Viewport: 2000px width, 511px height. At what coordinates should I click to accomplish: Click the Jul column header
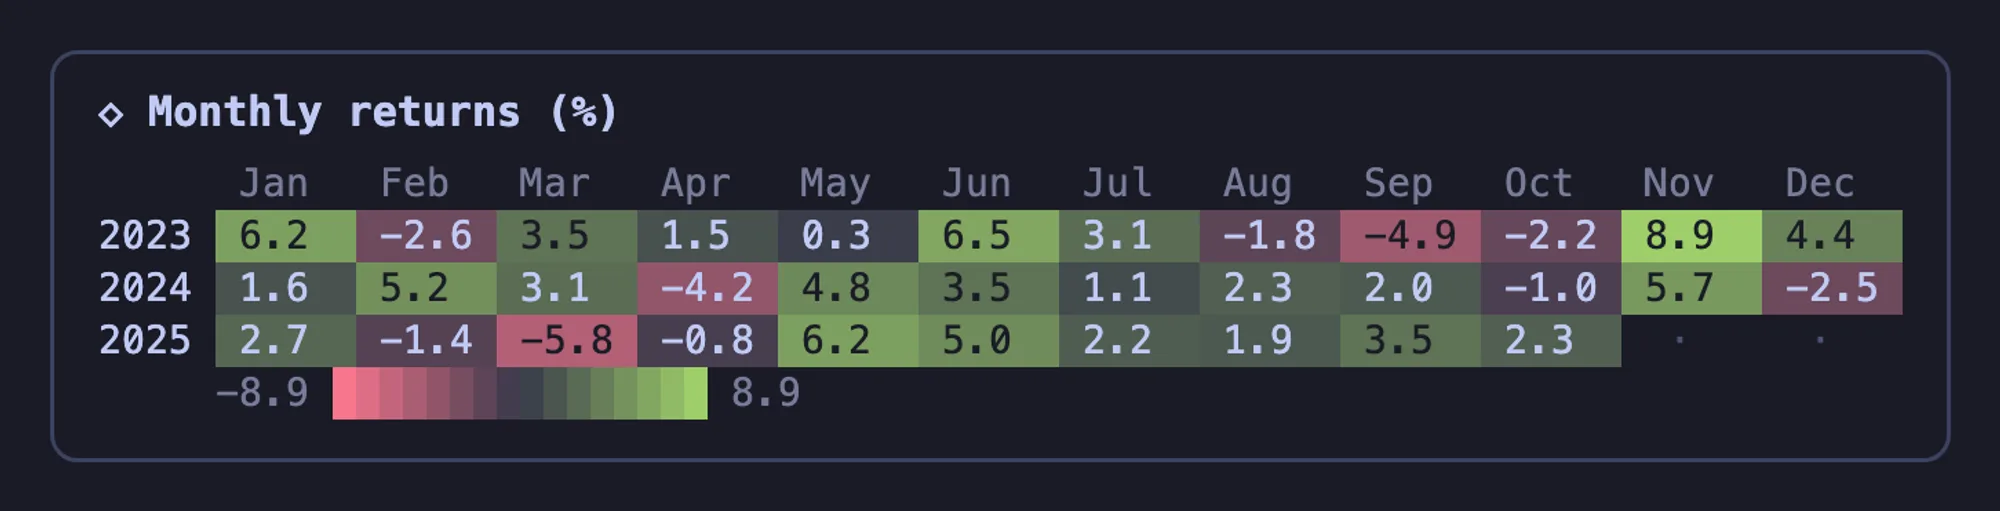[x=1118, y=183]
